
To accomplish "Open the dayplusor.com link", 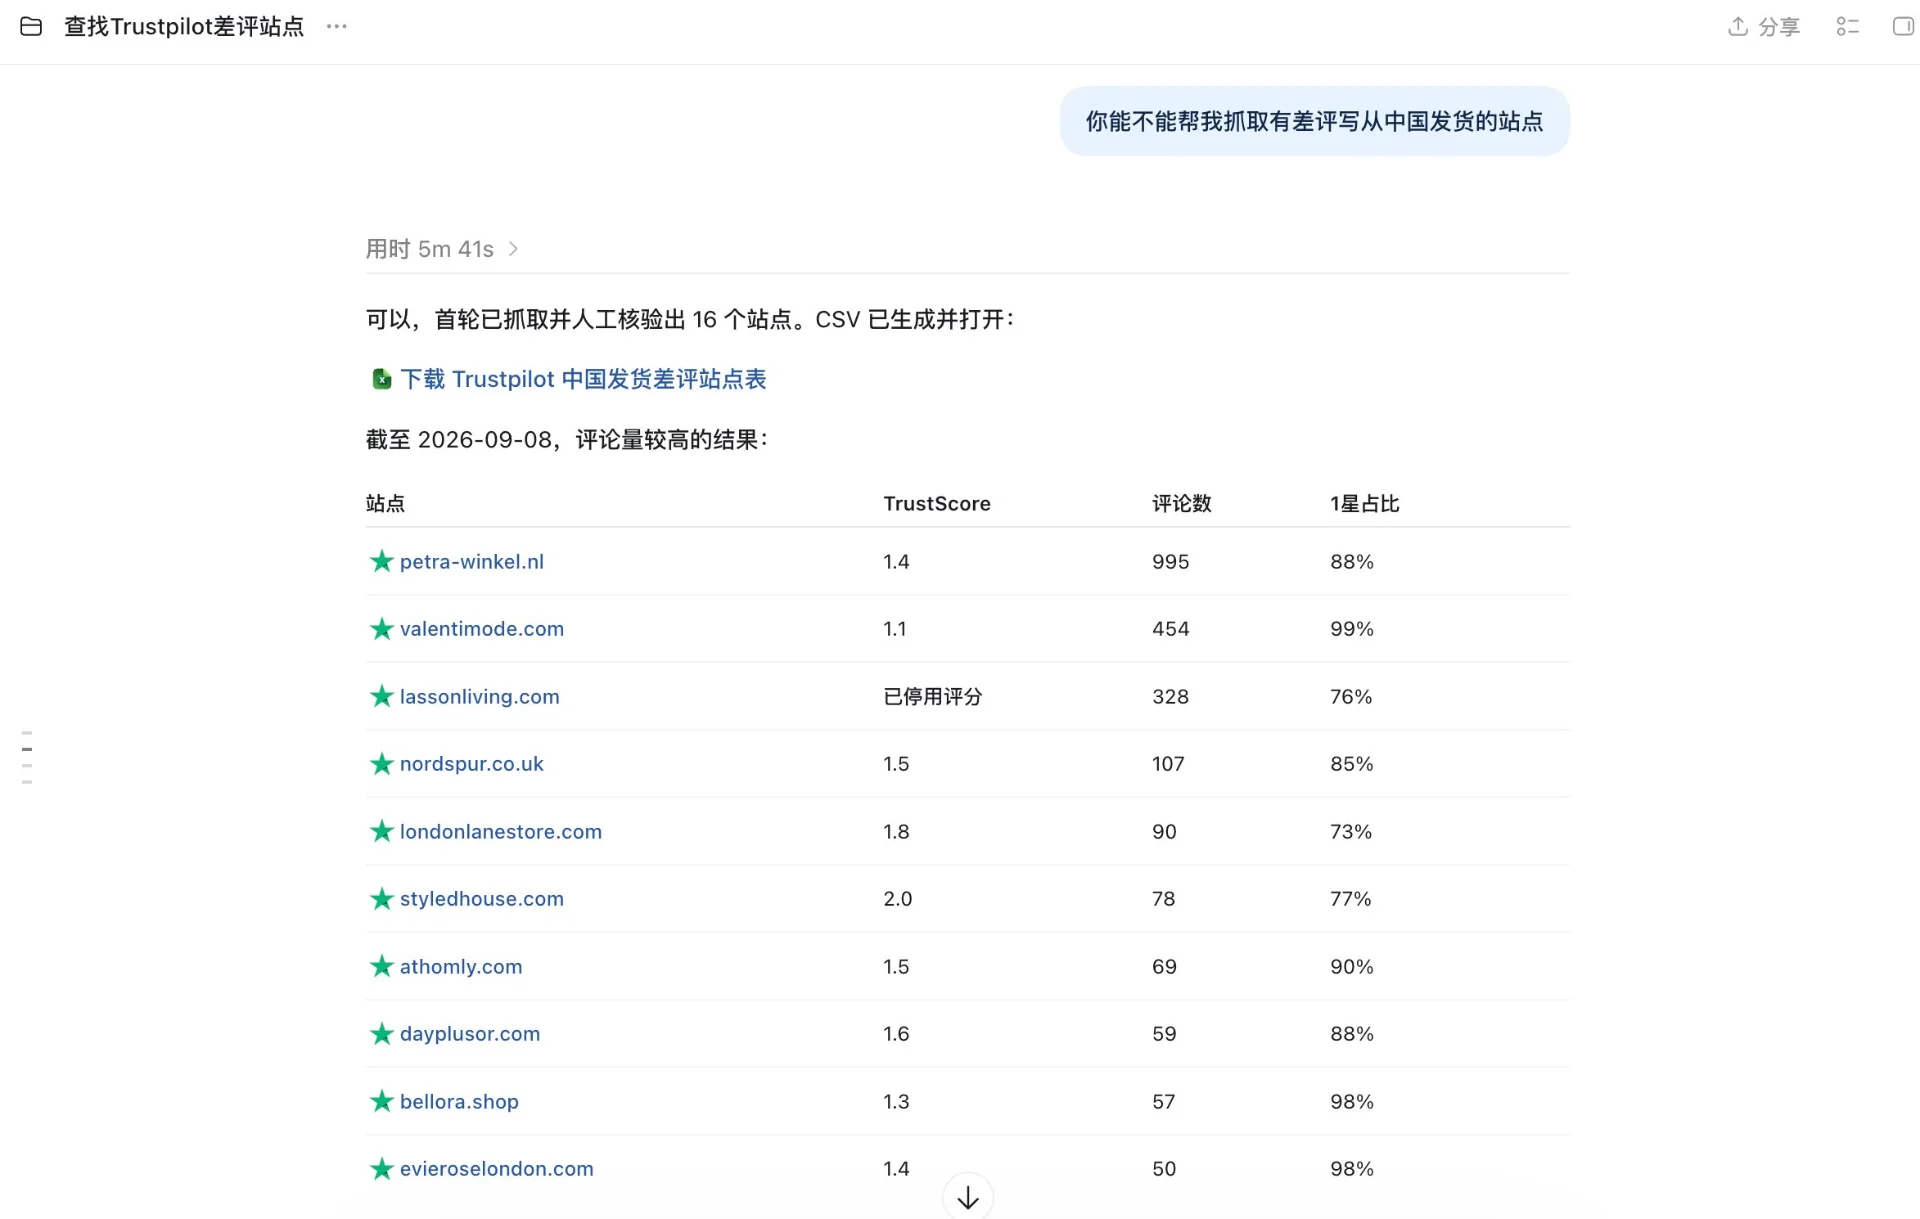I will point(470,1034).
